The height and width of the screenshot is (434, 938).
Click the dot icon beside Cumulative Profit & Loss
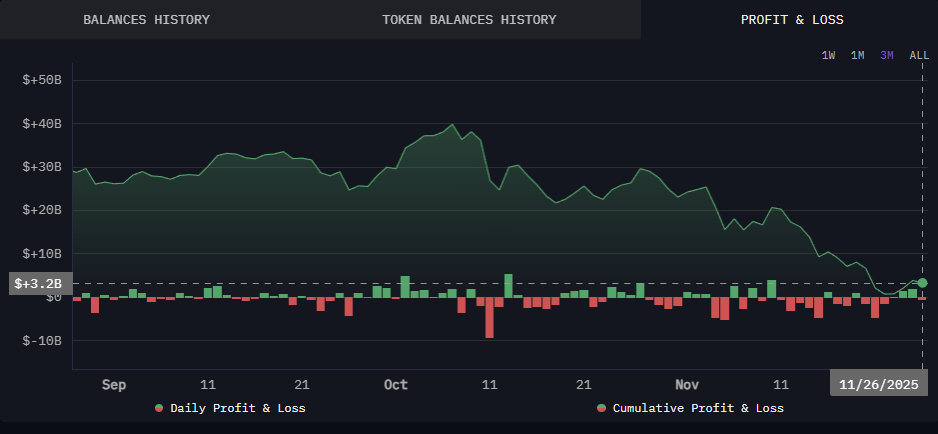[601, 408]
